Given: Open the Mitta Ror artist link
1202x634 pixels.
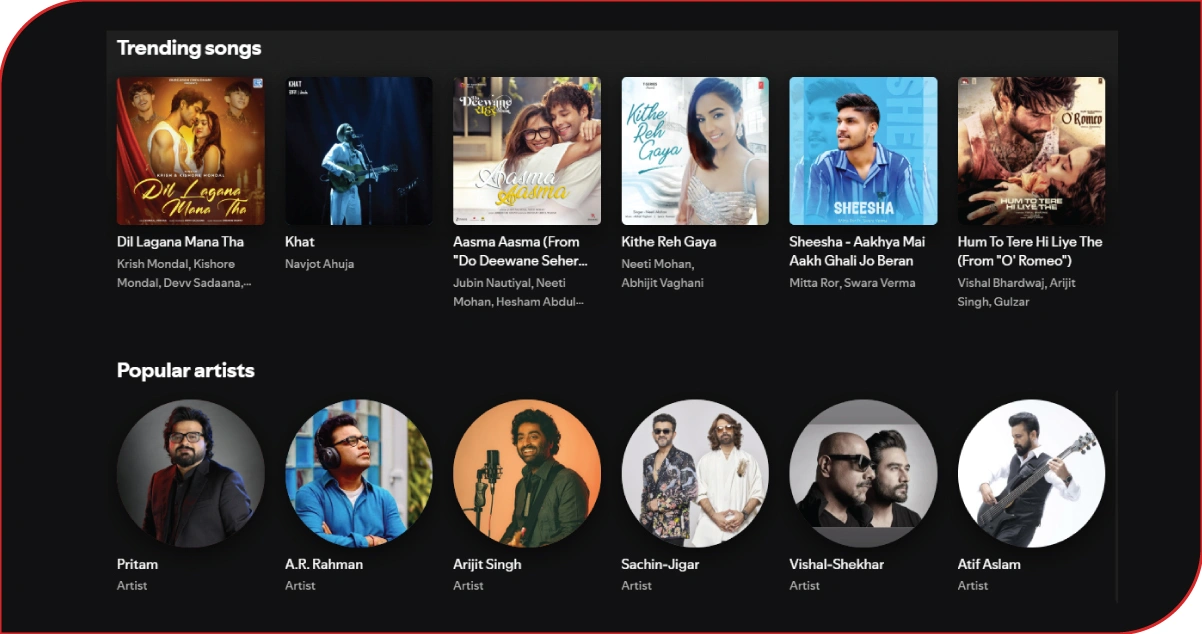Looking at the screenshot, I should 812,283.
